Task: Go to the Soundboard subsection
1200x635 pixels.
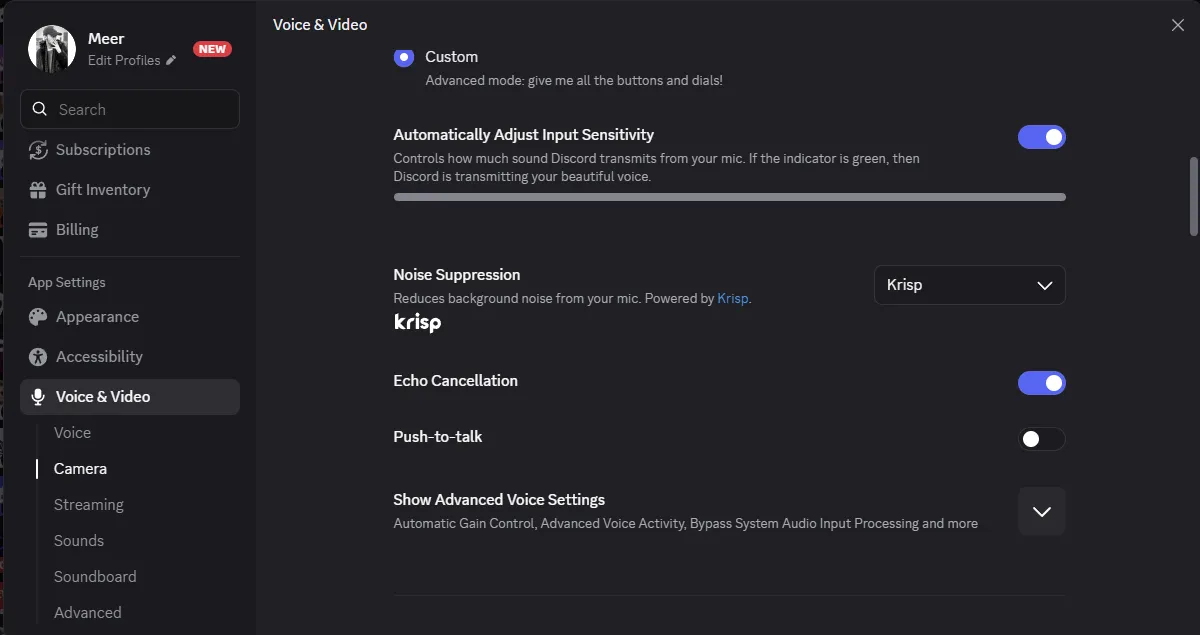Action: (95, 577)
